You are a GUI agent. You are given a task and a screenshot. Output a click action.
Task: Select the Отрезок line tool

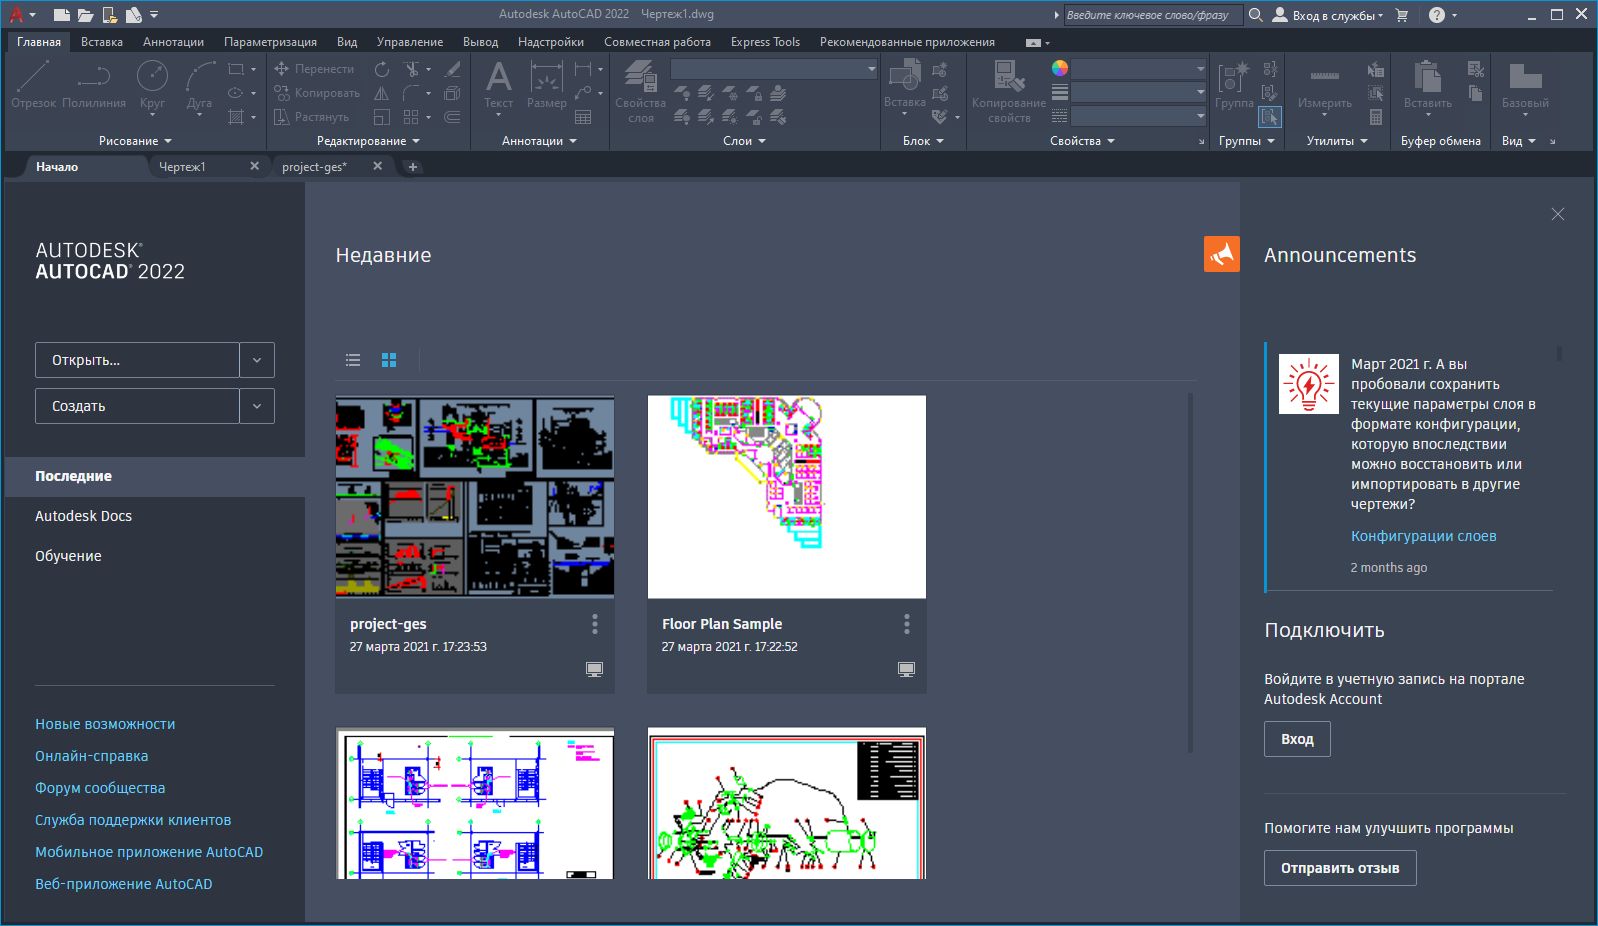[33, 84]
